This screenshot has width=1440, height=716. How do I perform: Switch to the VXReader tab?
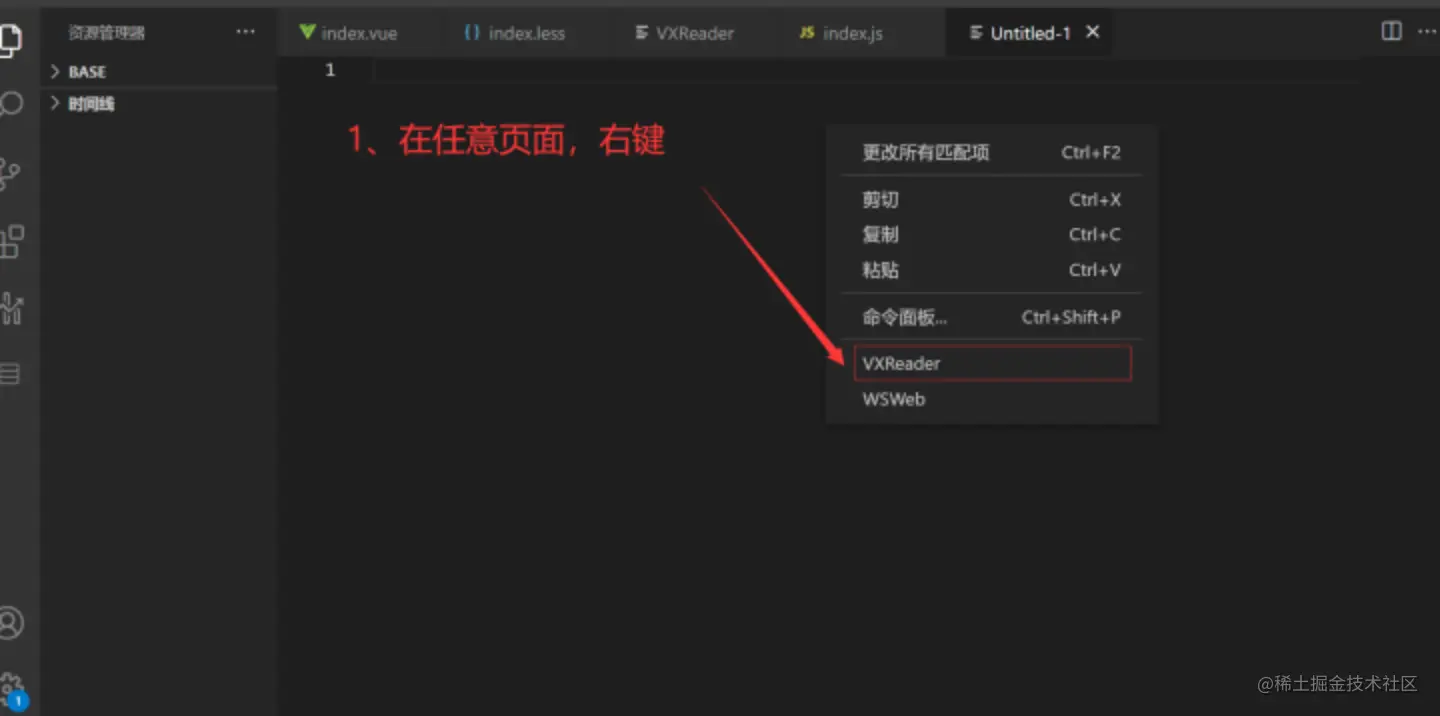point(684,33)
